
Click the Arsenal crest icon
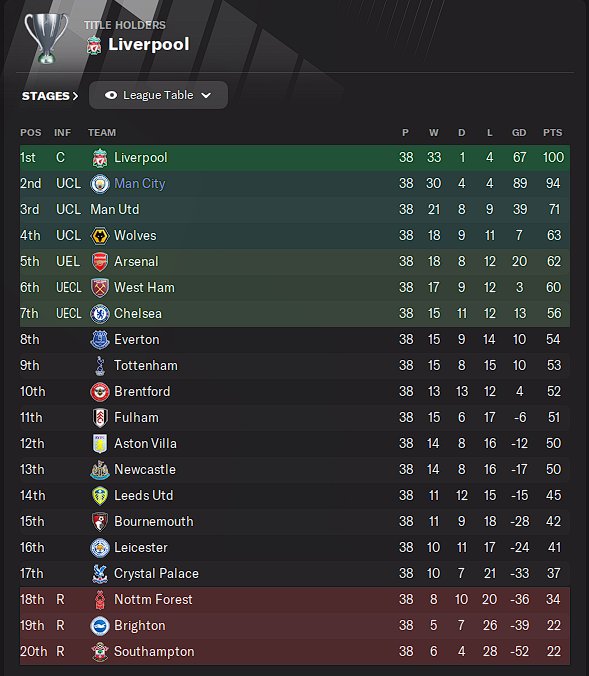pyautogui.click(x=100, y=262)
